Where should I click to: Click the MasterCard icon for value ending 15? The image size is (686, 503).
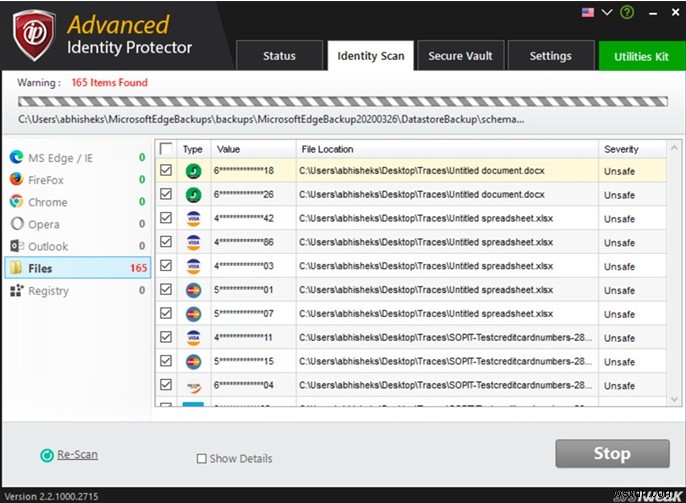click(x=193, y=361)
